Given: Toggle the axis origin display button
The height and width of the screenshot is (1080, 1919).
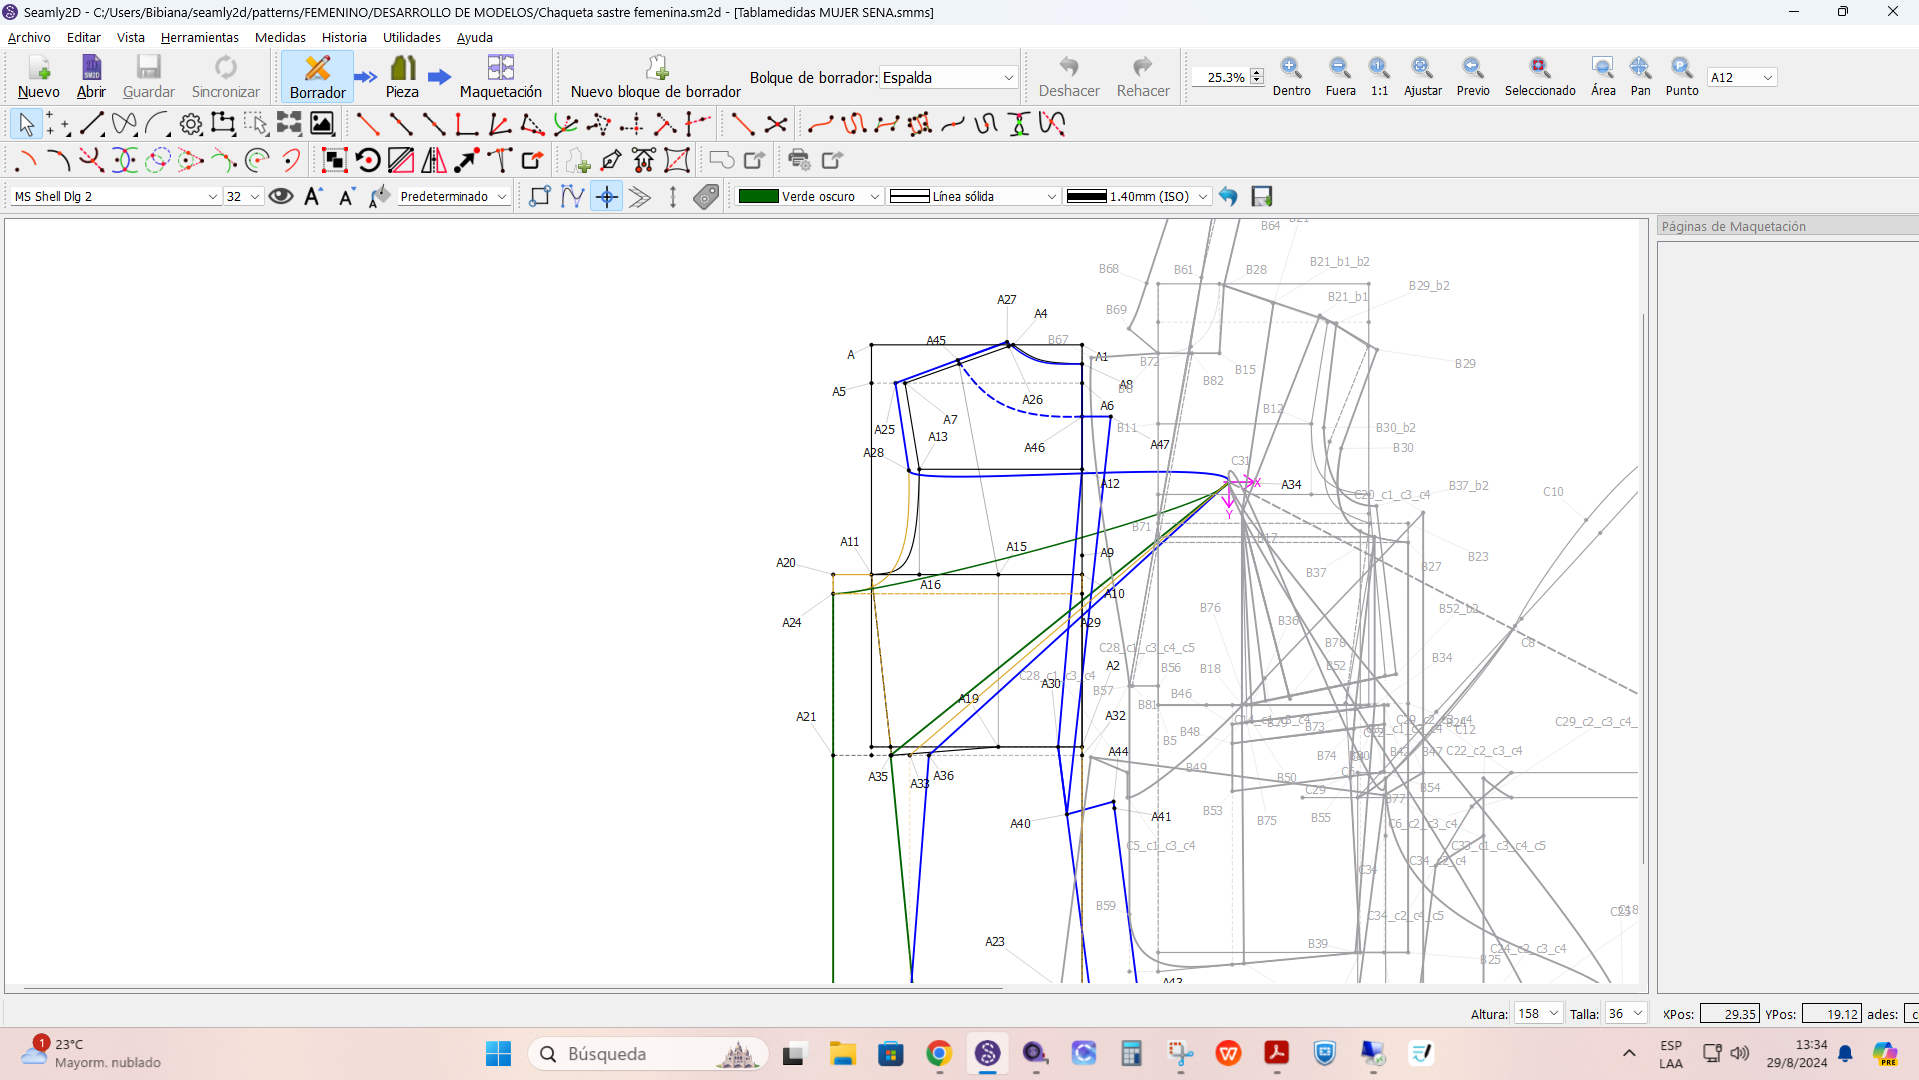Looking at the screenshot, I should click(x=607, y=196).
